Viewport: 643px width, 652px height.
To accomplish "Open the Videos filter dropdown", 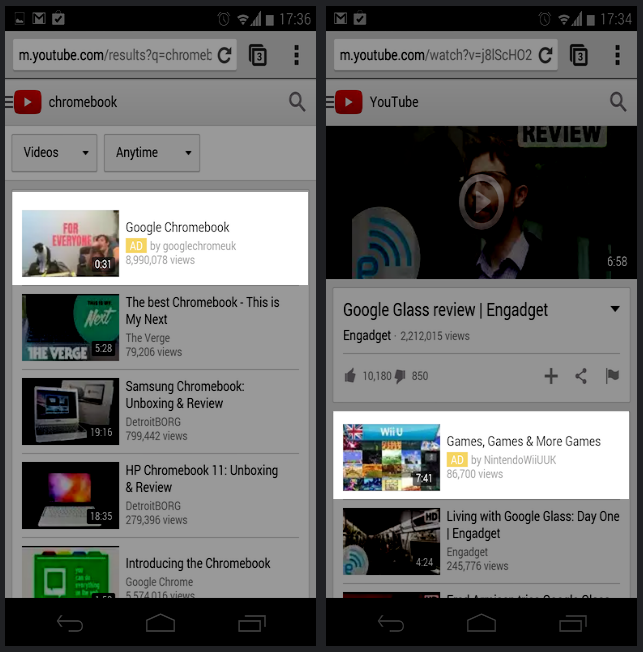I will (x=54, y=153).
